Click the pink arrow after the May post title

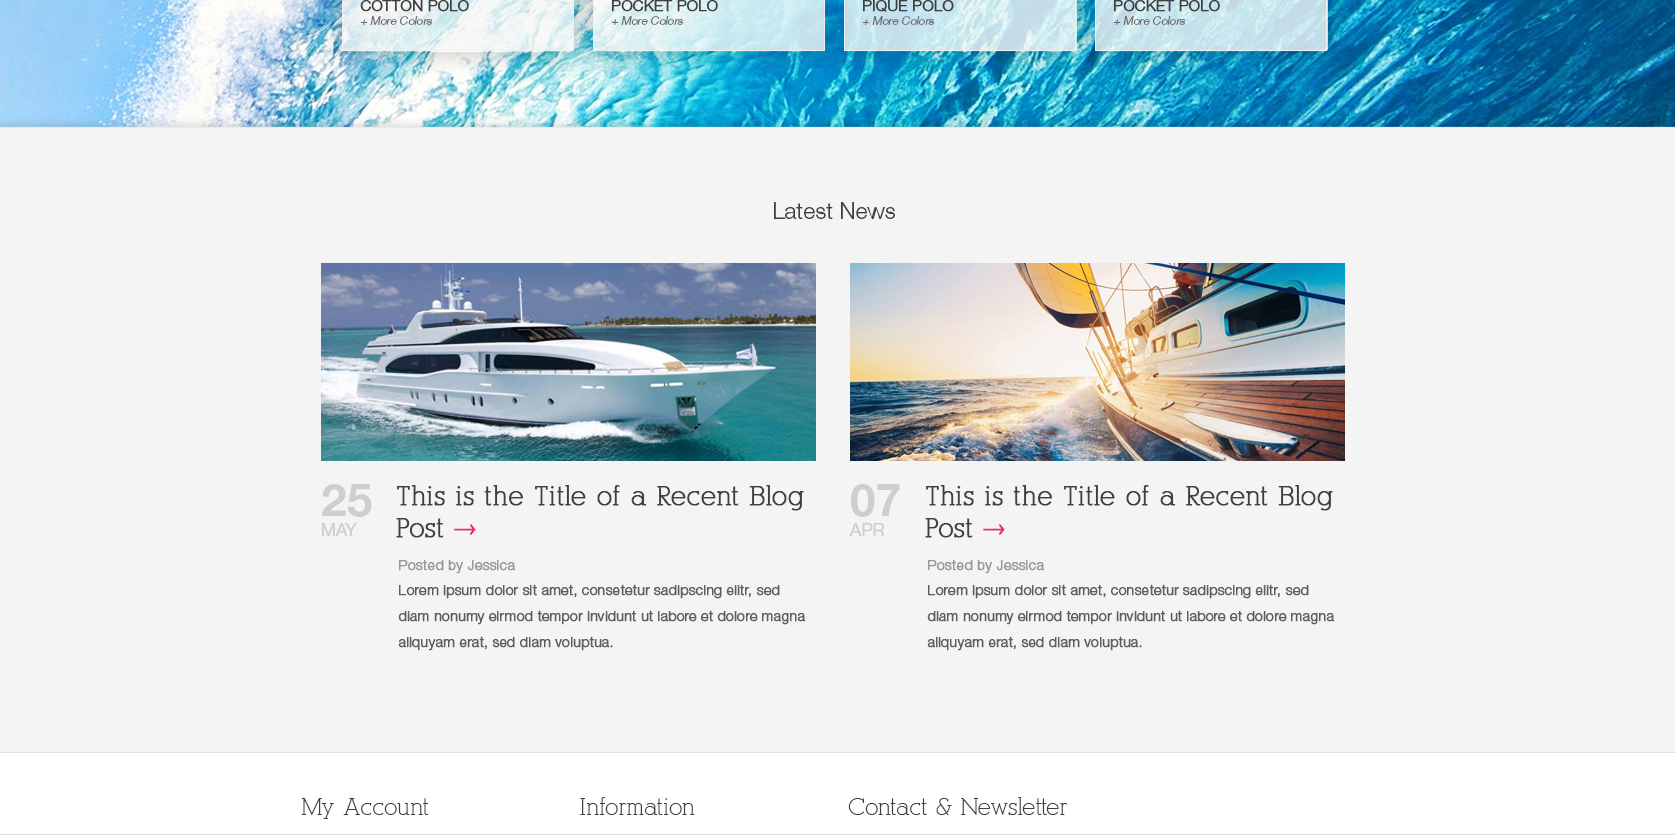point(465,529)
